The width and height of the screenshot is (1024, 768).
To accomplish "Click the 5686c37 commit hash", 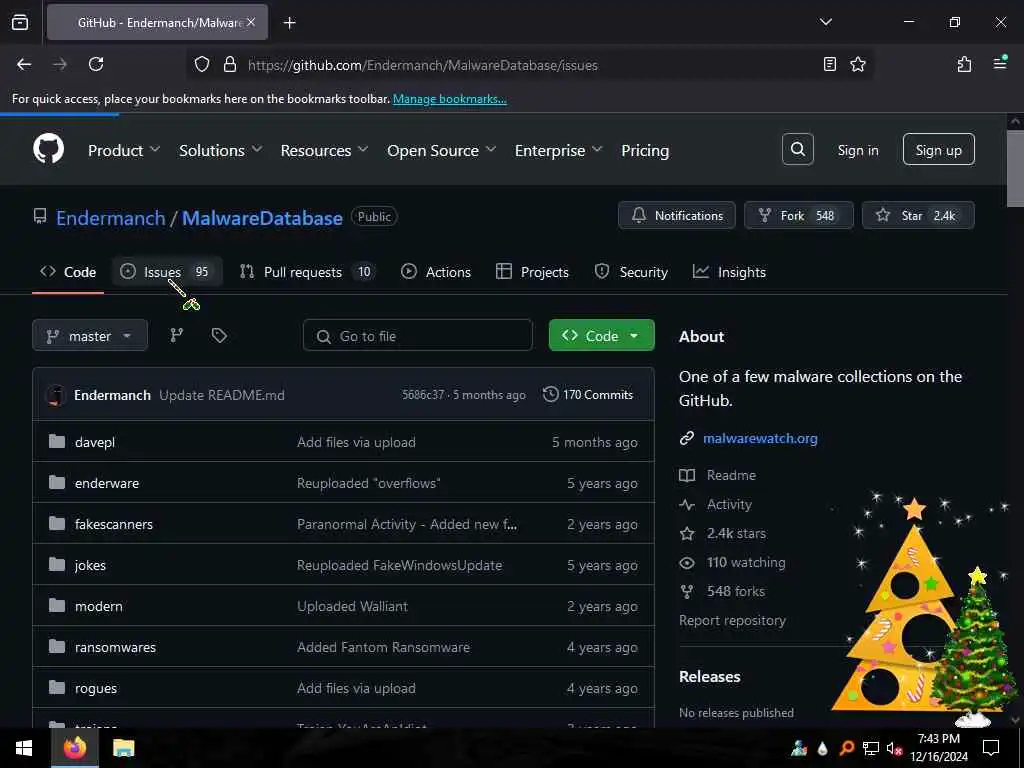I will [423, 395].
